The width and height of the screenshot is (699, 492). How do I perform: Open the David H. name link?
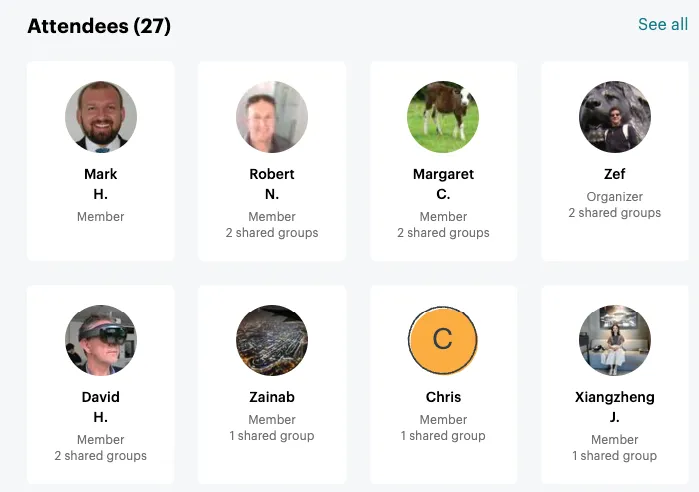click(101, 407)
